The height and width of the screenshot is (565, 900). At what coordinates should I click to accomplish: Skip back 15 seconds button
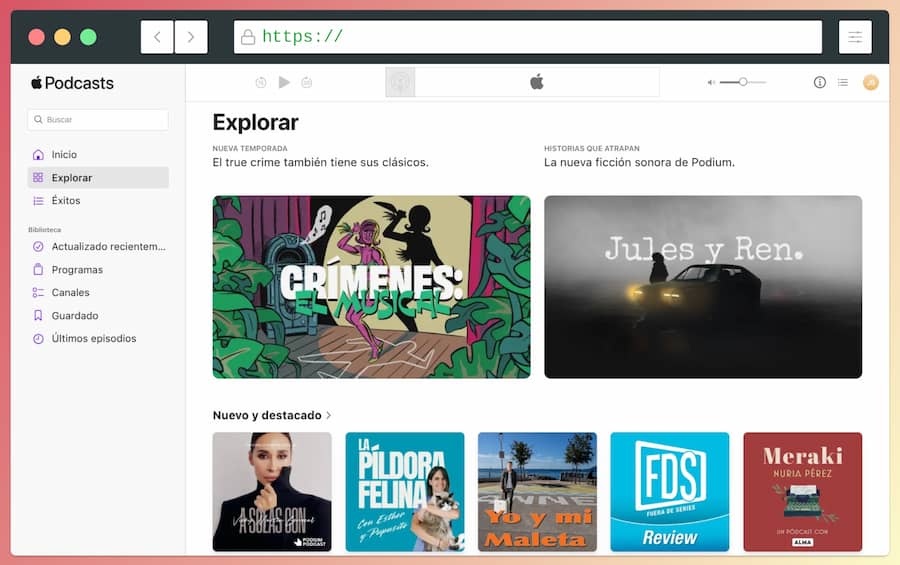(261, 83)
